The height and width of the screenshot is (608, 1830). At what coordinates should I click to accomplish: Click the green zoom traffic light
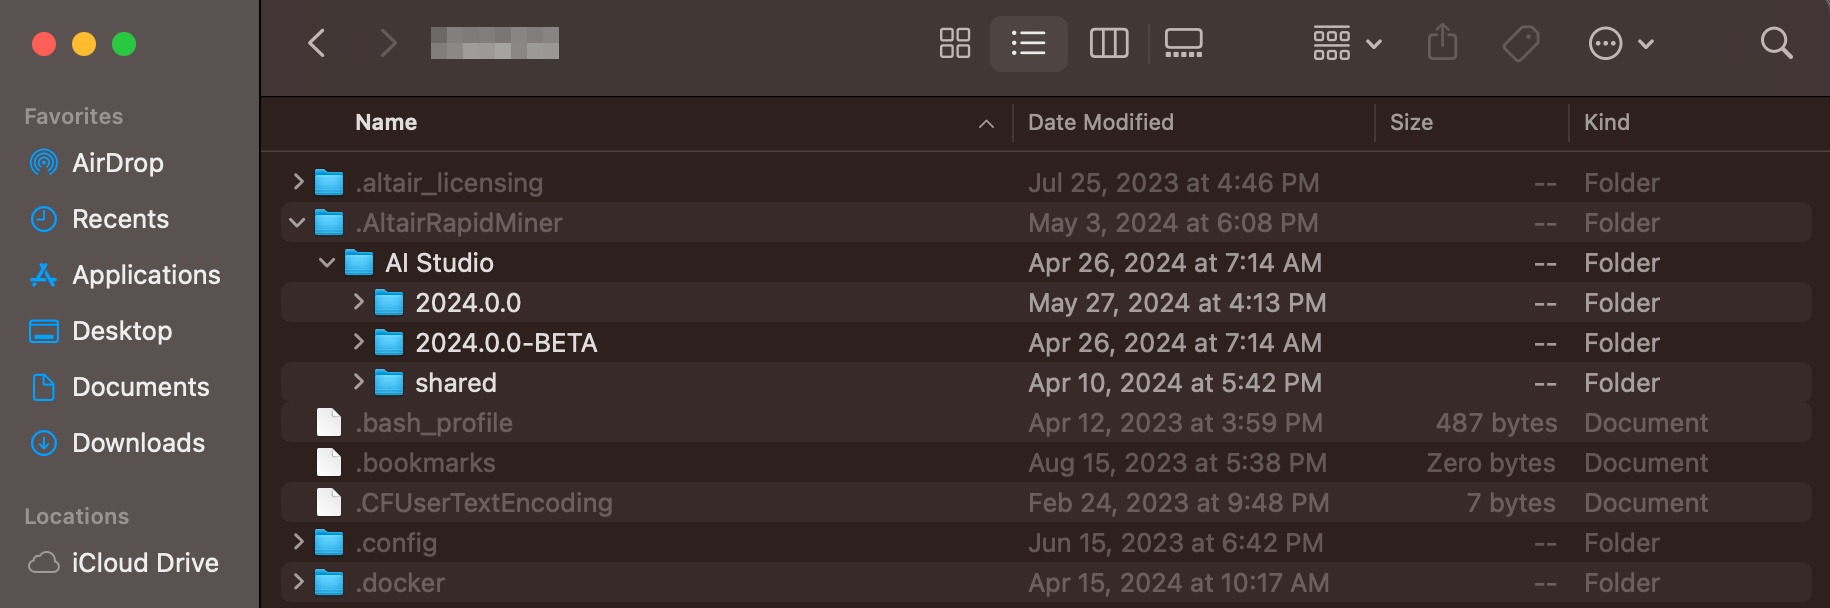click(x=122, y=44)
